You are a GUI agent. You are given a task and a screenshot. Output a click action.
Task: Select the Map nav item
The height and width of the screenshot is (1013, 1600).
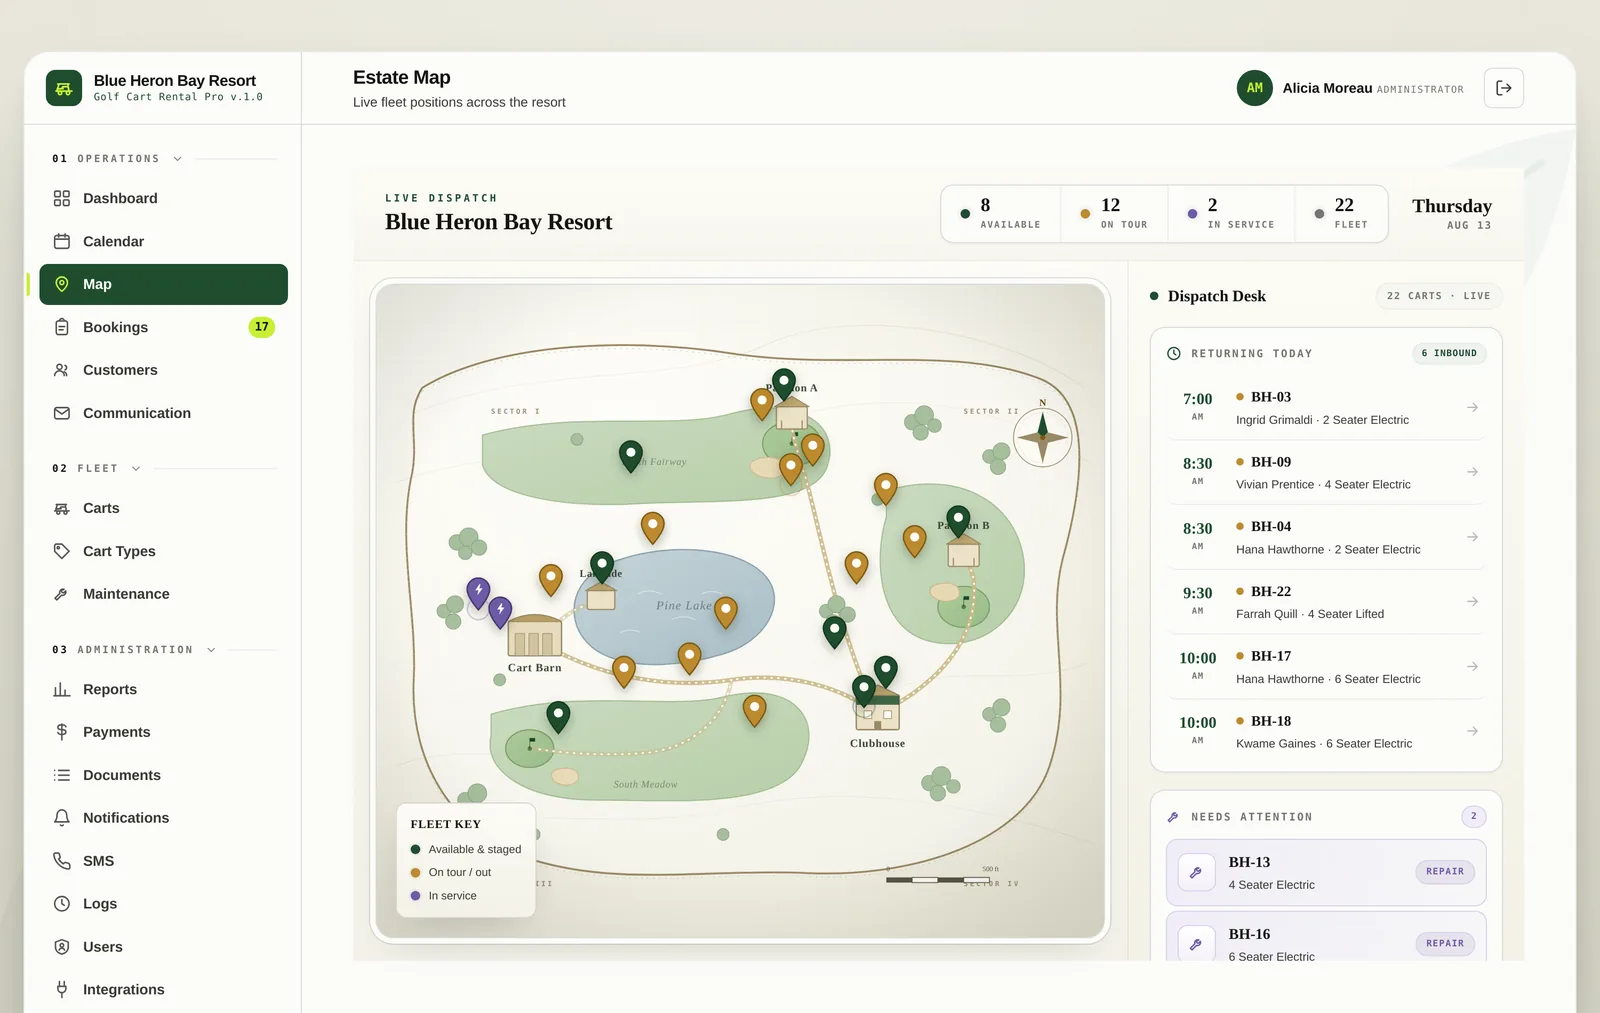click(163, 284)
